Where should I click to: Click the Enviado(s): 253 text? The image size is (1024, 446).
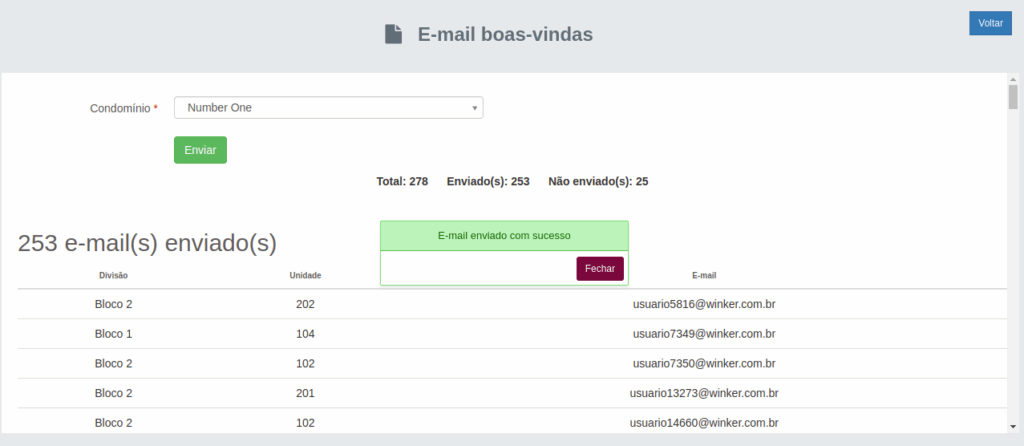(488, 182)
